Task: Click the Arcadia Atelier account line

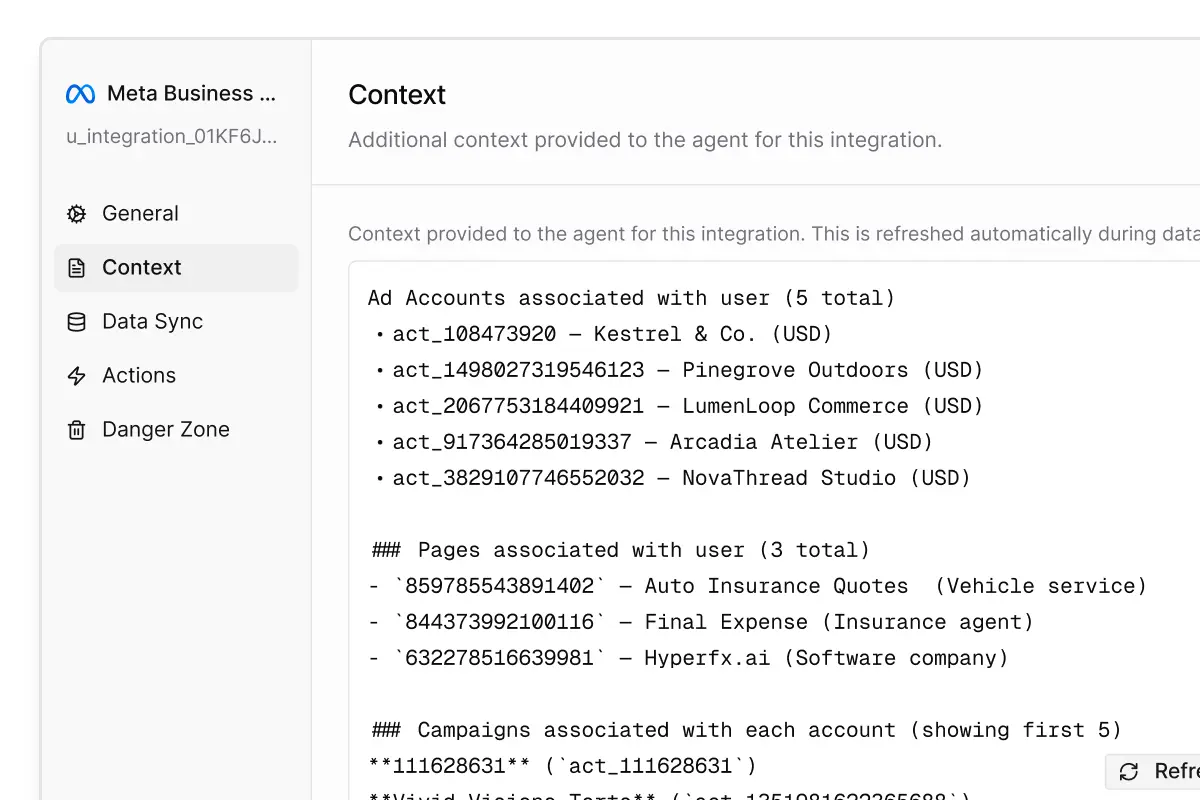Action: click(654, 442)
